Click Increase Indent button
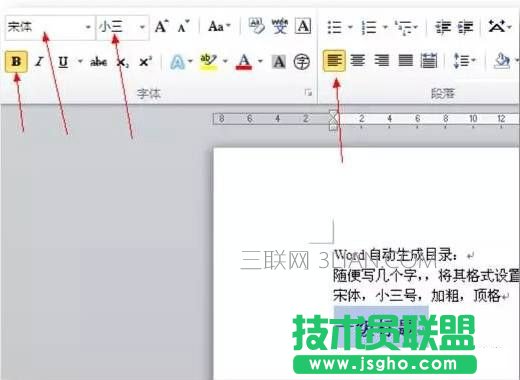 click(465, 27)
